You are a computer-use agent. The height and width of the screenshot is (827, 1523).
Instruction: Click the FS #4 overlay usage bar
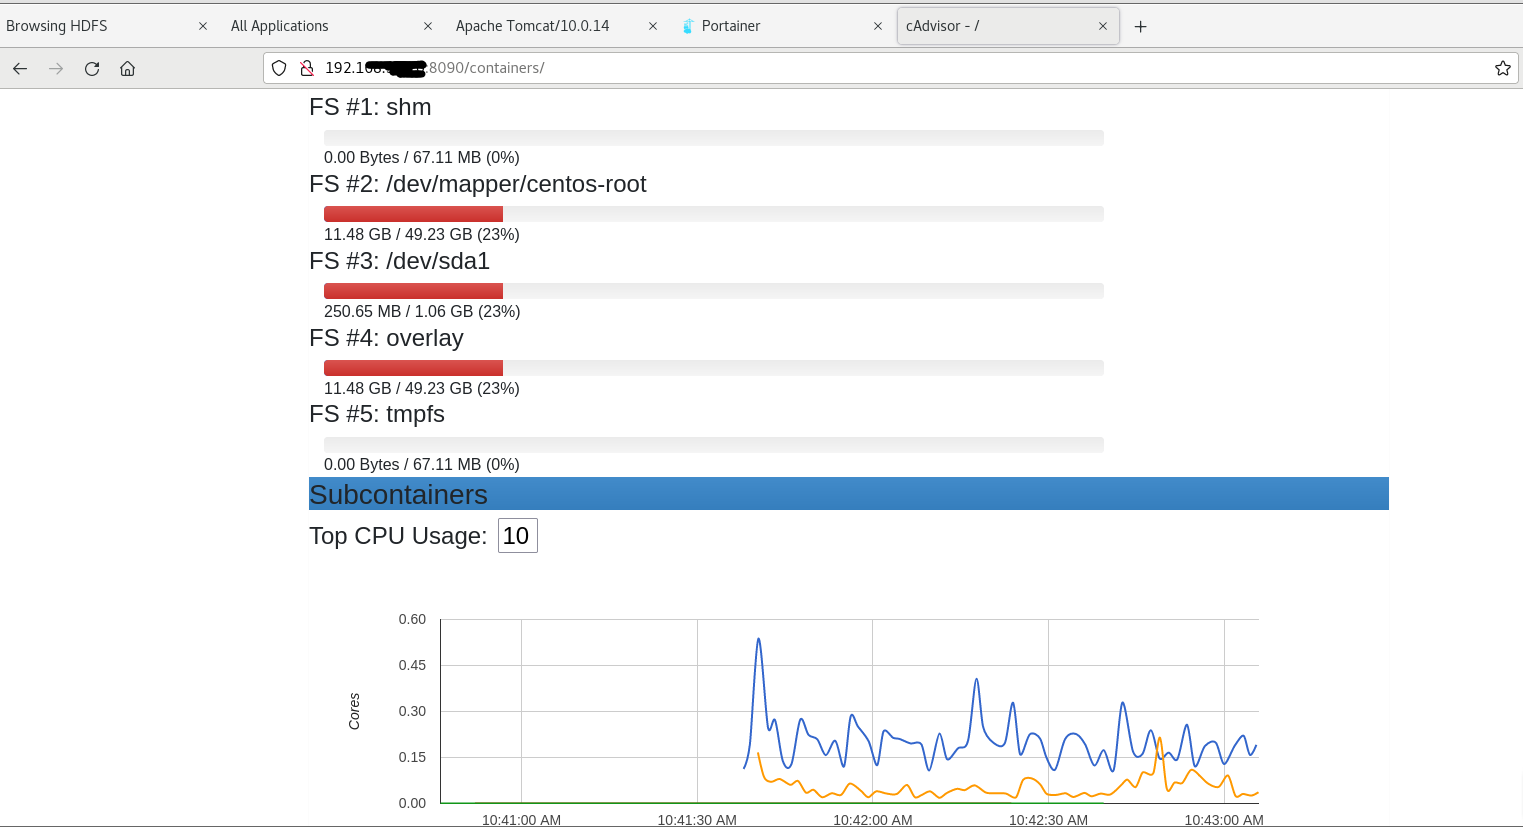point(714,368)
